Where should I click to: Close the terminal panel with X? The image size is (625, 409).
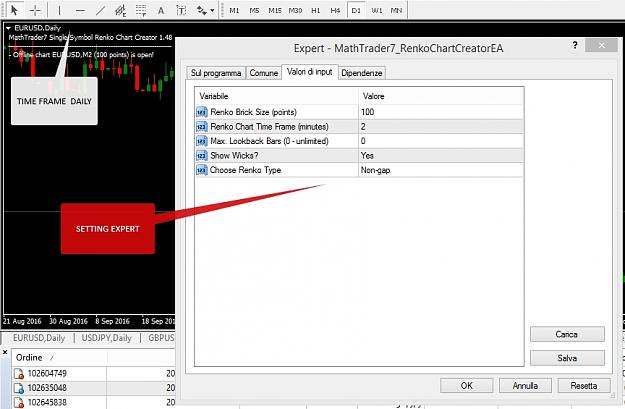(x=5, y=352)
